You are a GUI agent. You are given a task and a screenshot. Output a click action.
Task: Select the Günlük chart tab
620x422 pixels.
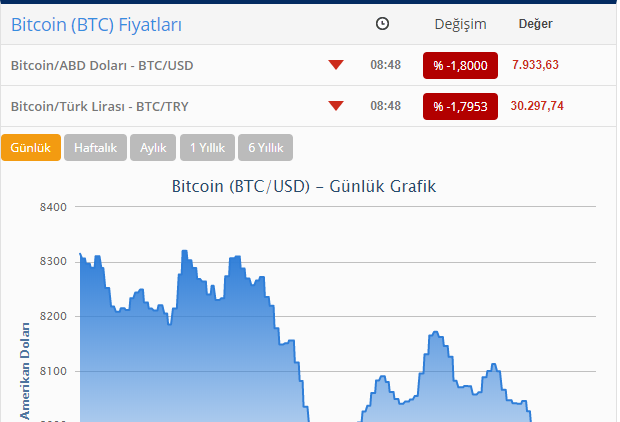click(31, 148)
